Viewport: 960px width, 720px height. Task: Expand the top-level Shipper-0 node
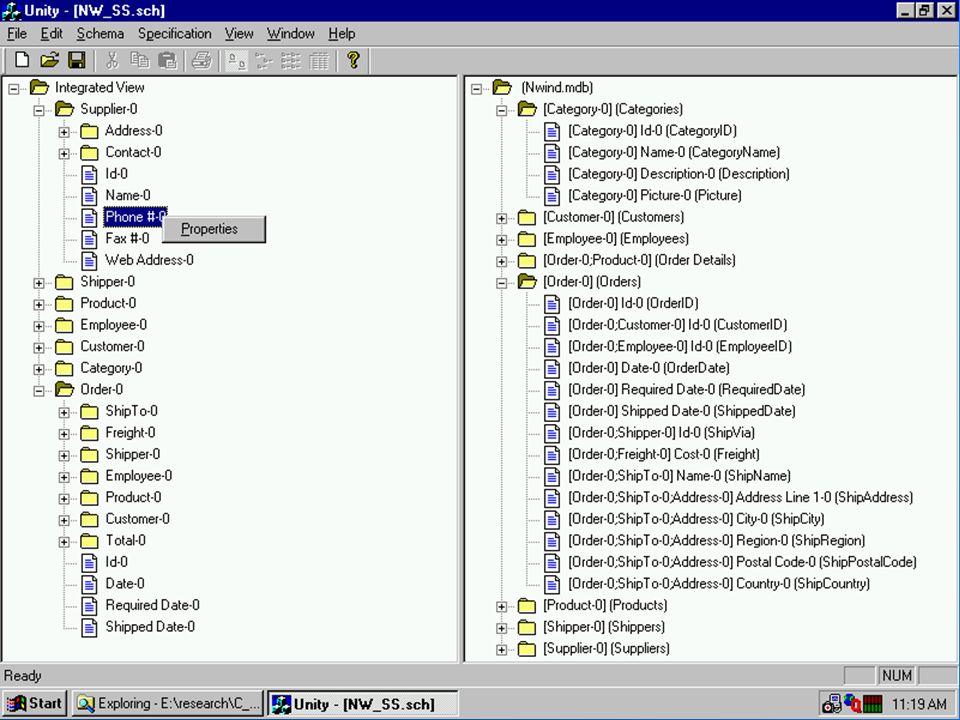click(x=39, y=283)
